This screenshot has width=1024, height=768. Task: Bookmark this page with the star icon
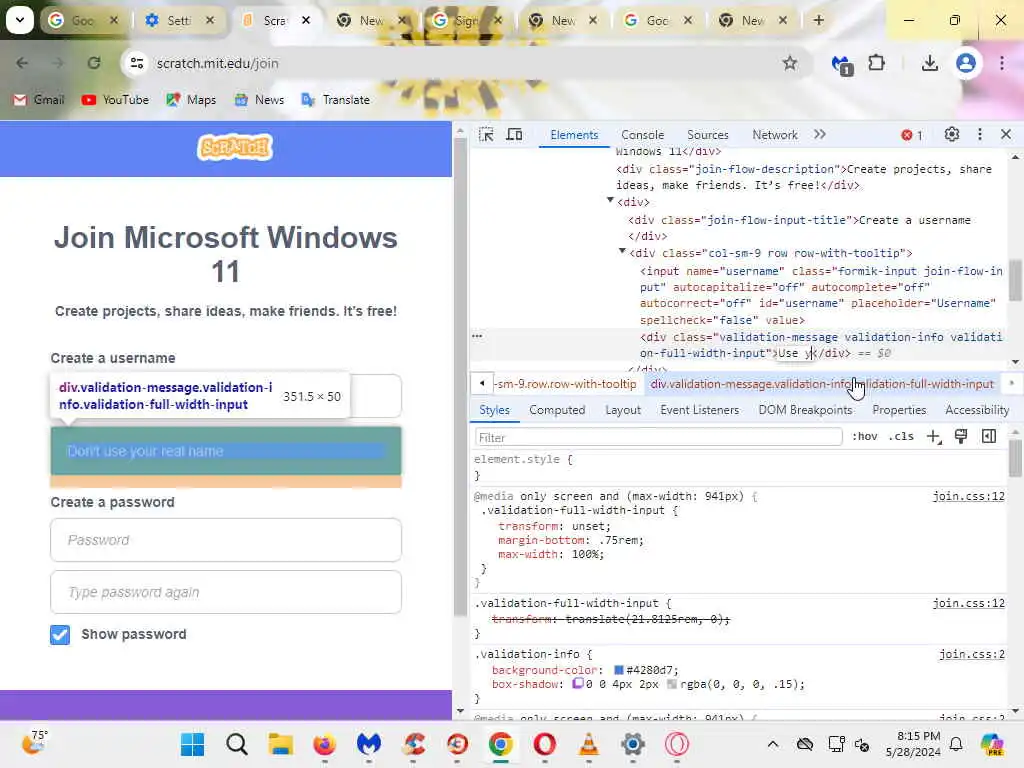pyautogui.click(x=790, y=63)
